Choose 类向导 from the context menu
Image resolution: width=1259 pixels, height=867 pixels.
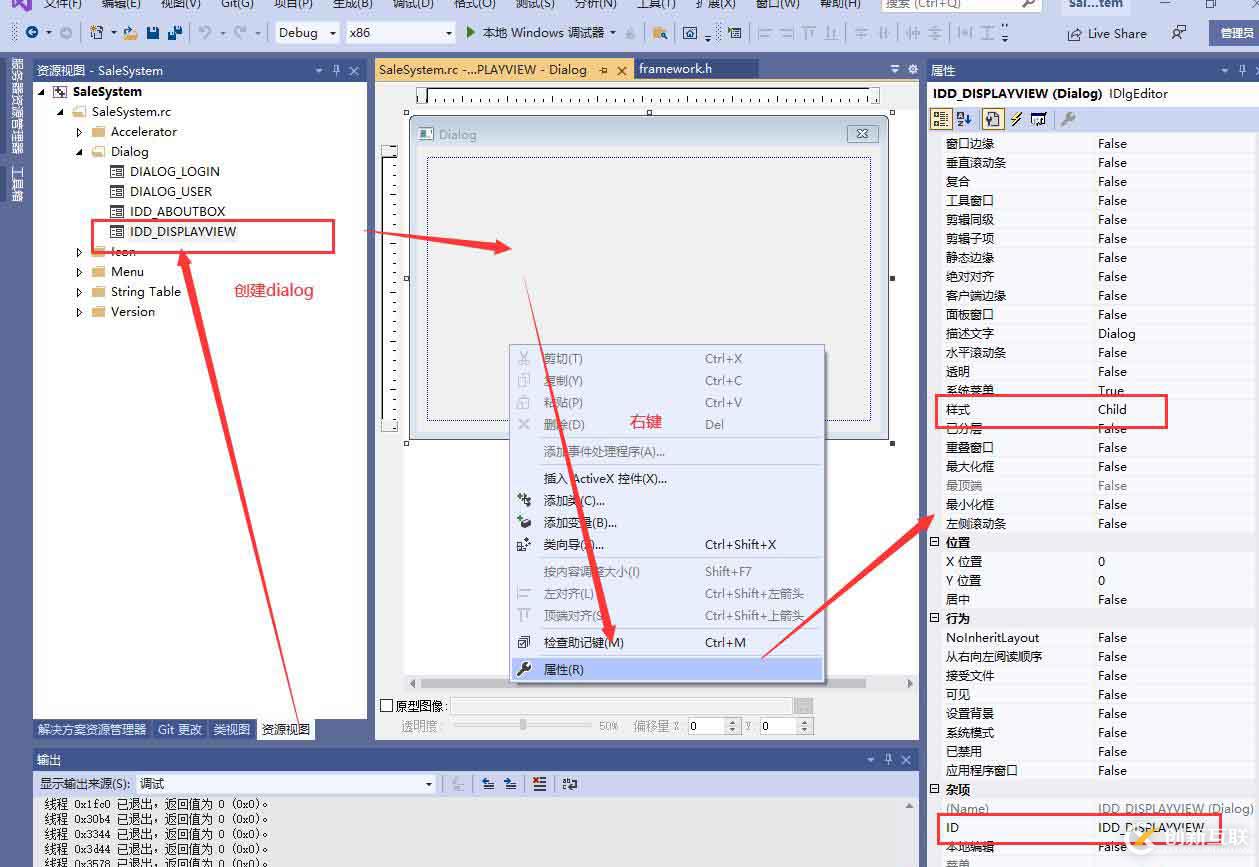(667, 545)
